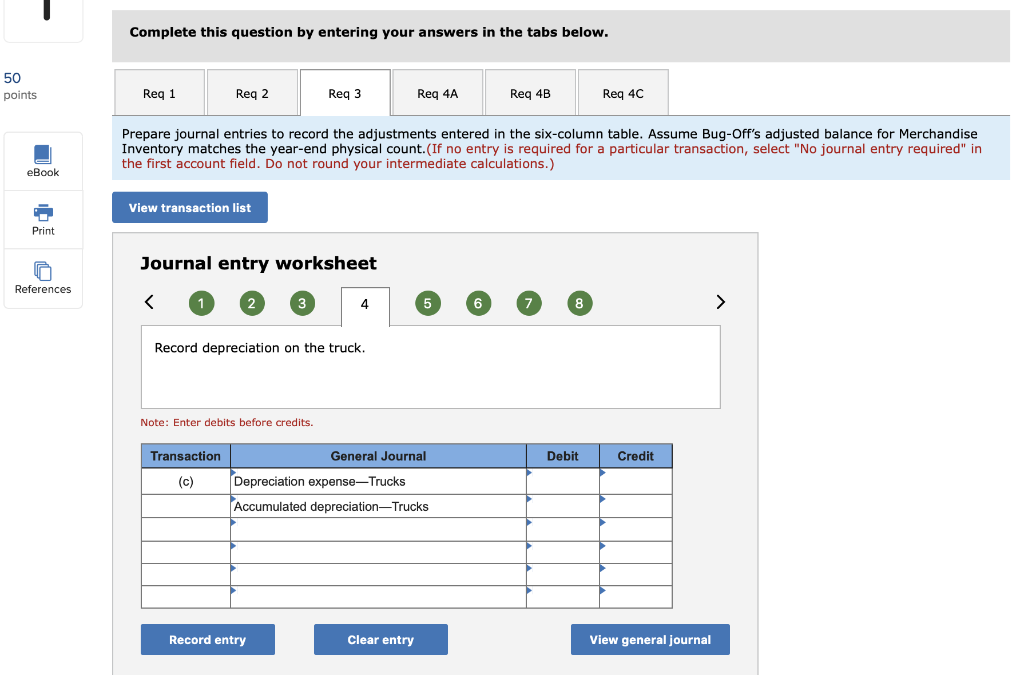The image size is (1024, 675).
Task: Open fifth row General Journal account dropdown
Action: click(378, 575)
